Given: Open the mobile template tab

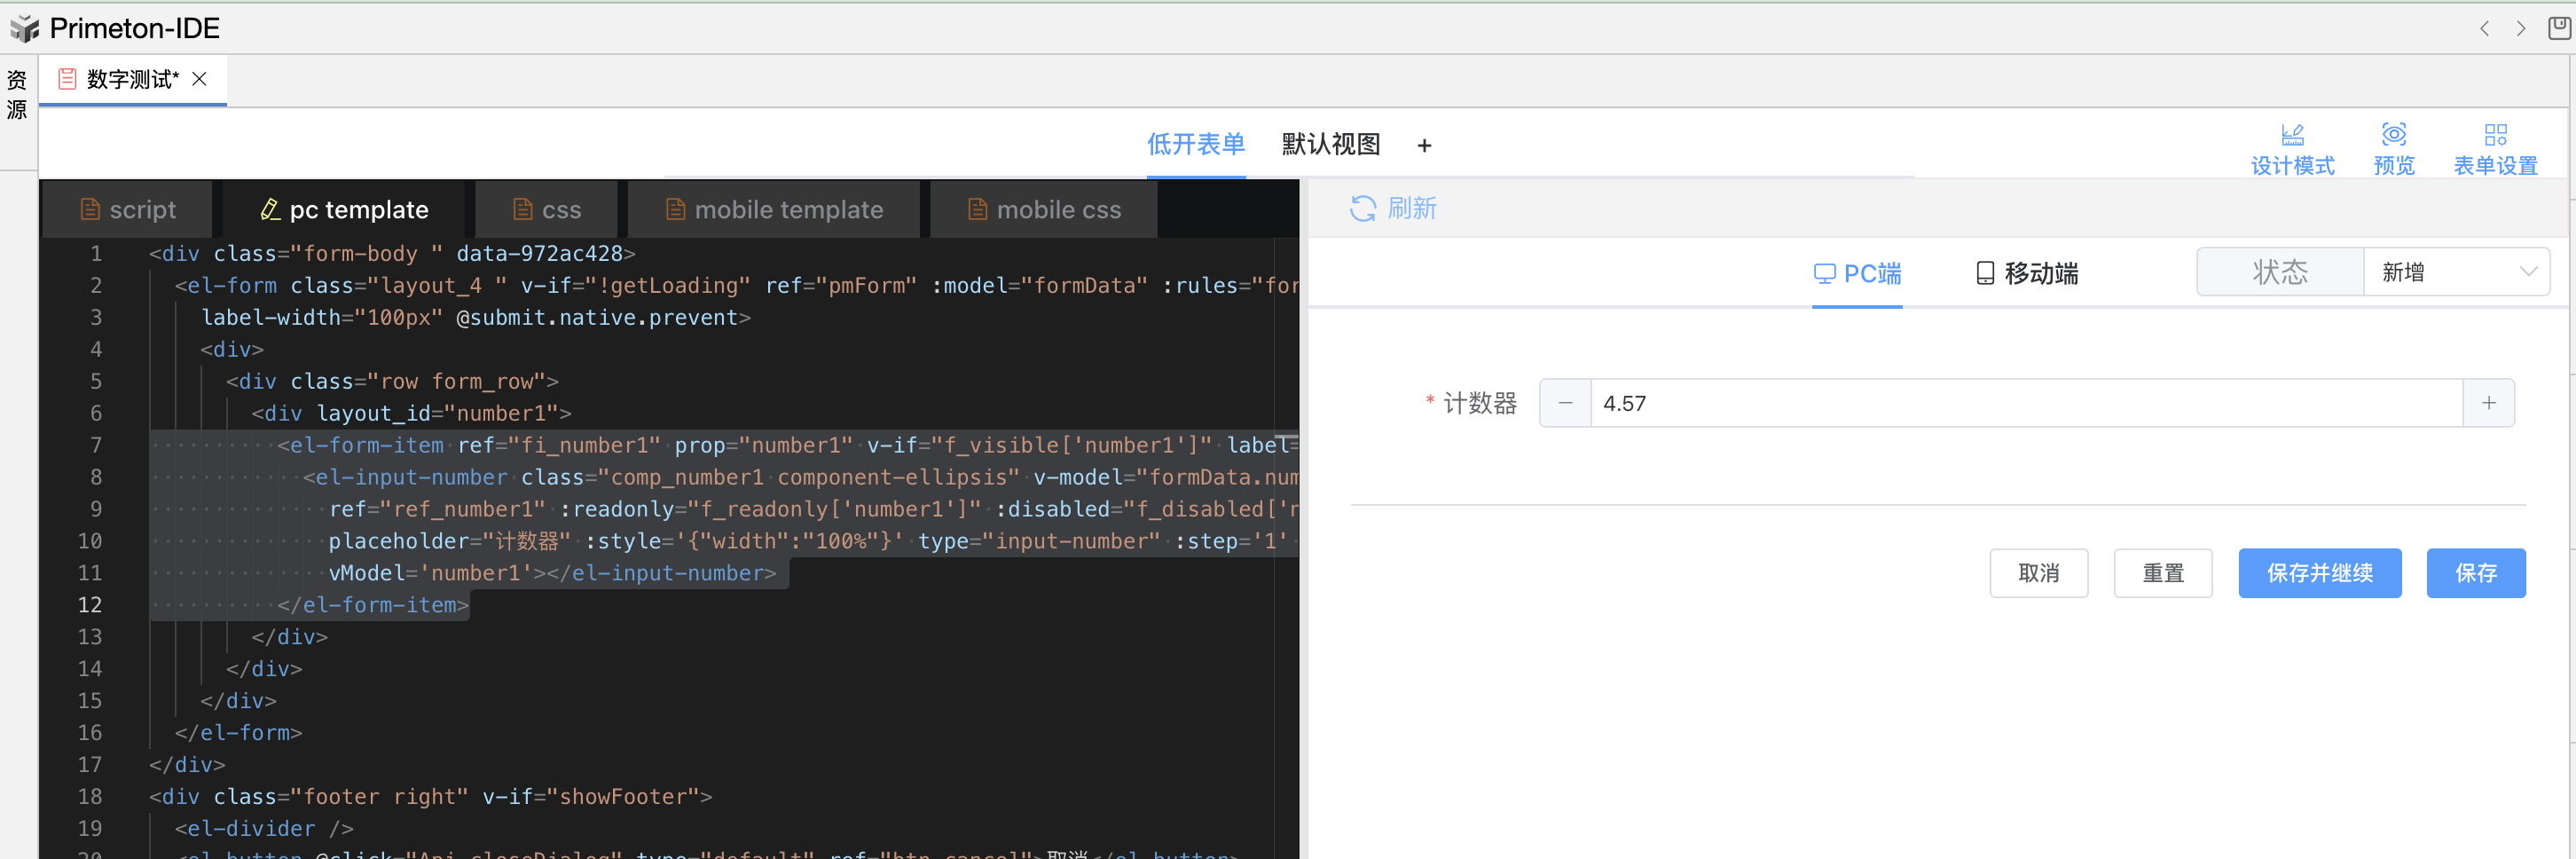Looking at the screenshot, I should pos(774,210).
